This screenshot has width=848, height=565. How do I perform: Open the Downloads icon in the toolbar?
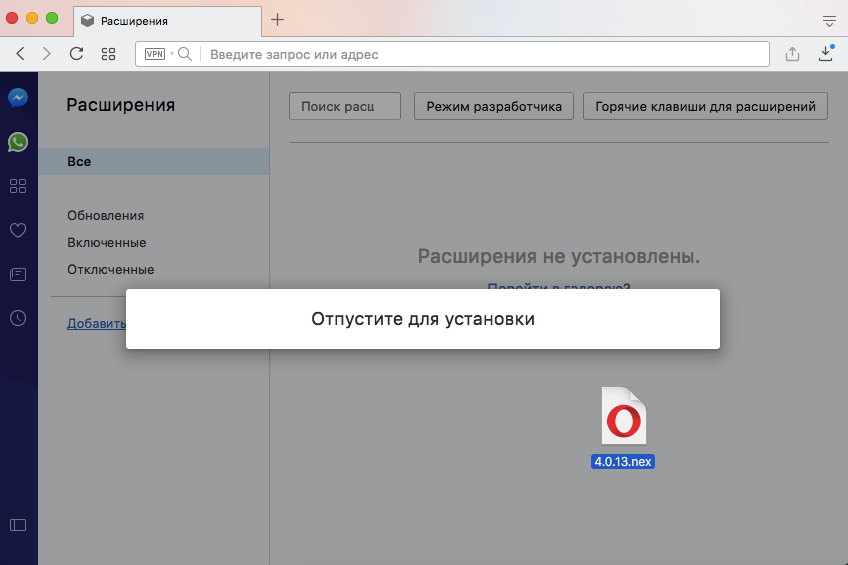point(826,53)
